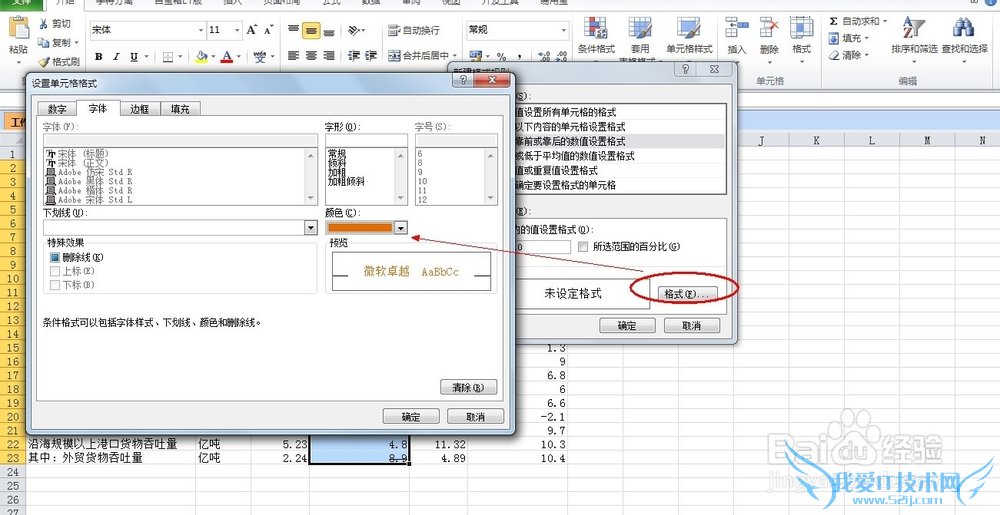
Task: Click the Increase Font Size icon
Action: pos(252,30)
